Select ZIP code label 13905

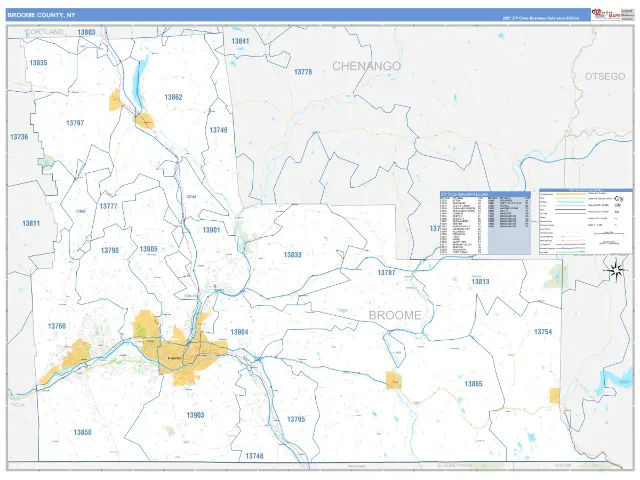coord(148,249)
